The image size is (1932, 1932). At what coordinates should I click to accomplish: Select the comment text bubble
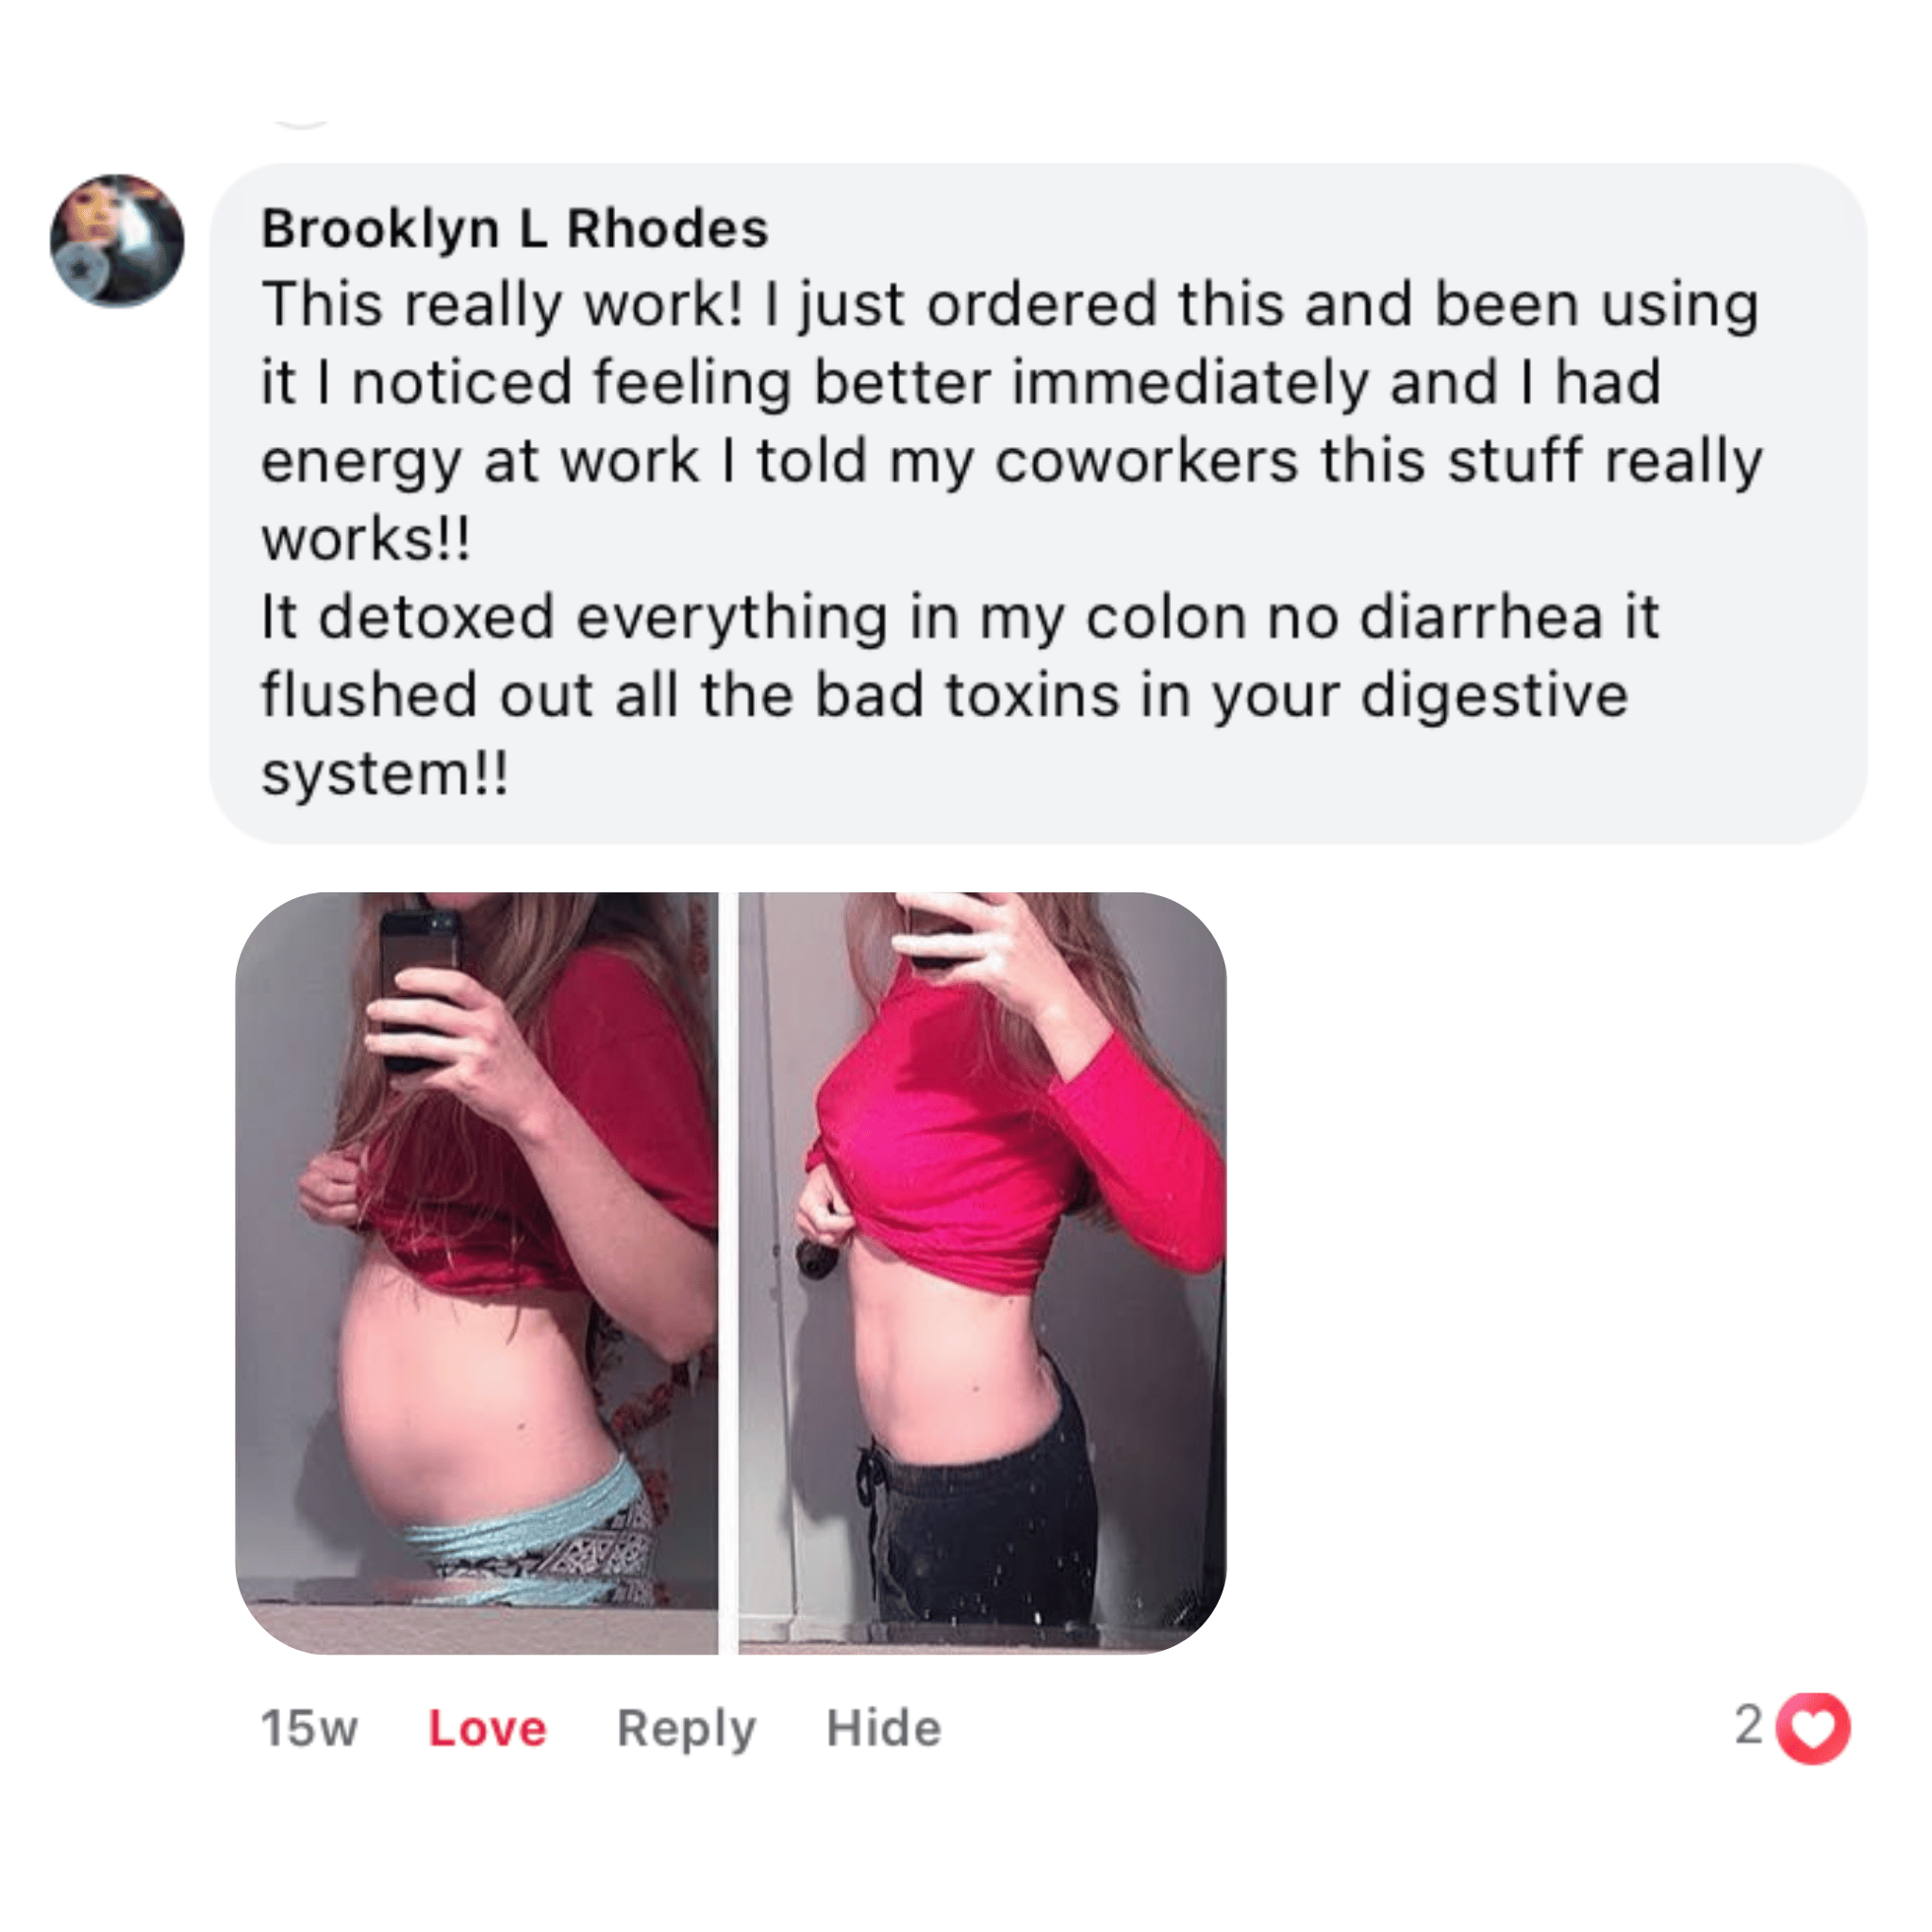(x=1038, y=504)
